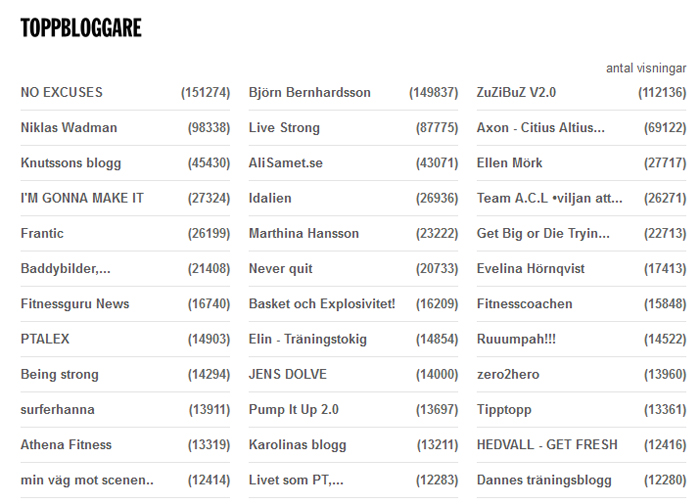700x504 pixels.
Task: Open Basket och Explosivitet! blog
Action: pyautogui.click(x=322, y=304)
